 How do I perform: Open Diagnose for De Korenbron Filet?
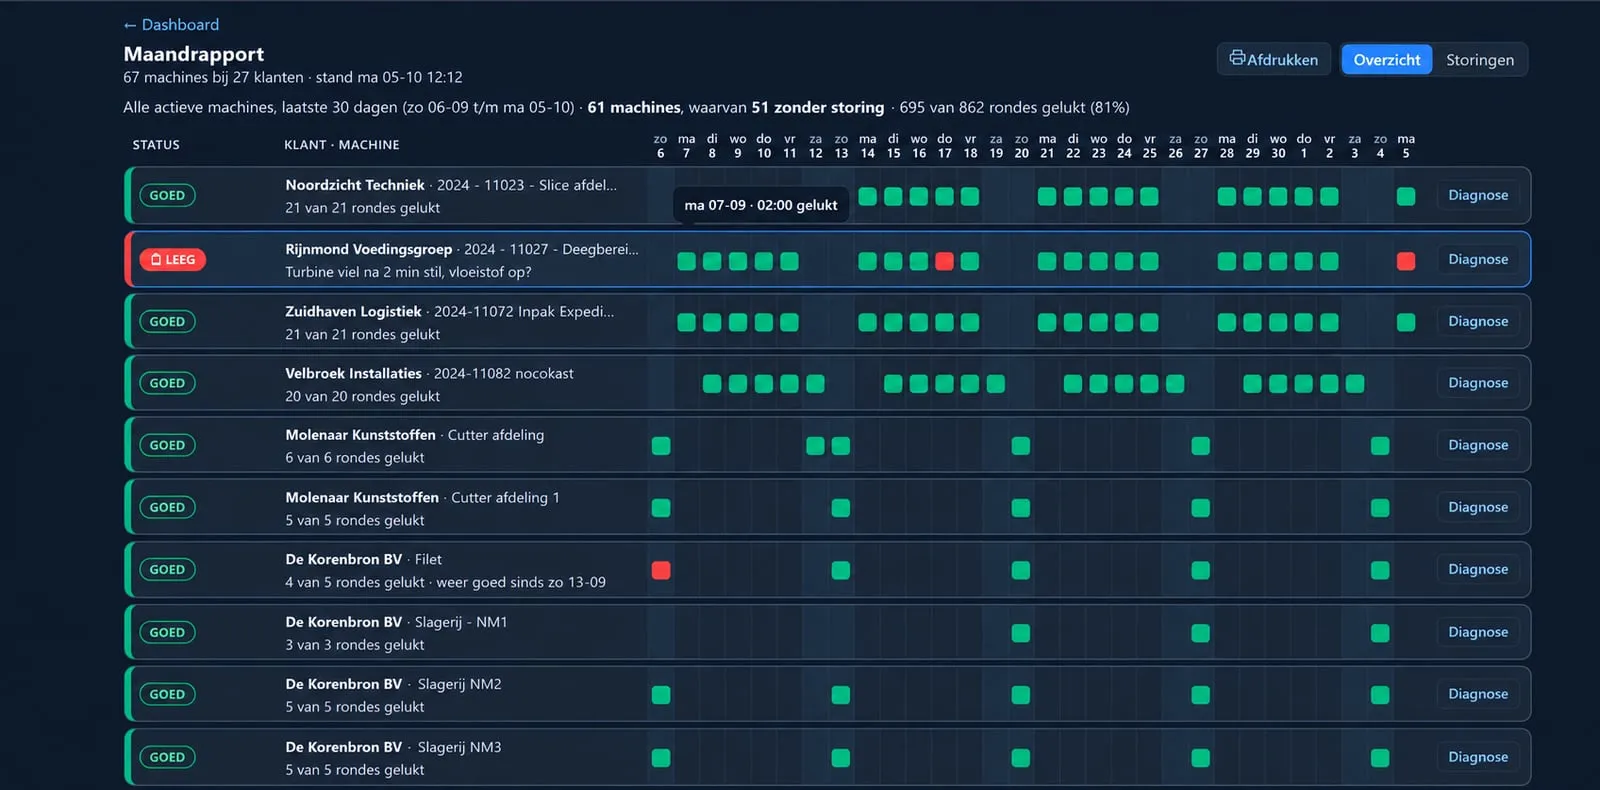(x=1478, y=569)
